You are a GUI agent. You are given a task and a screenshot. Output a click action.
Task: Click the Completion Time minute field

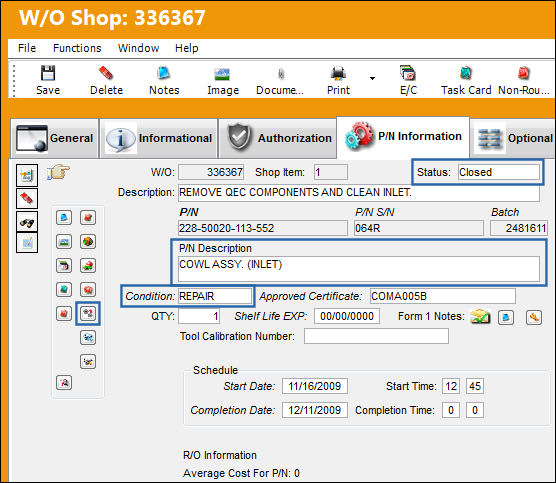(475, 410)
